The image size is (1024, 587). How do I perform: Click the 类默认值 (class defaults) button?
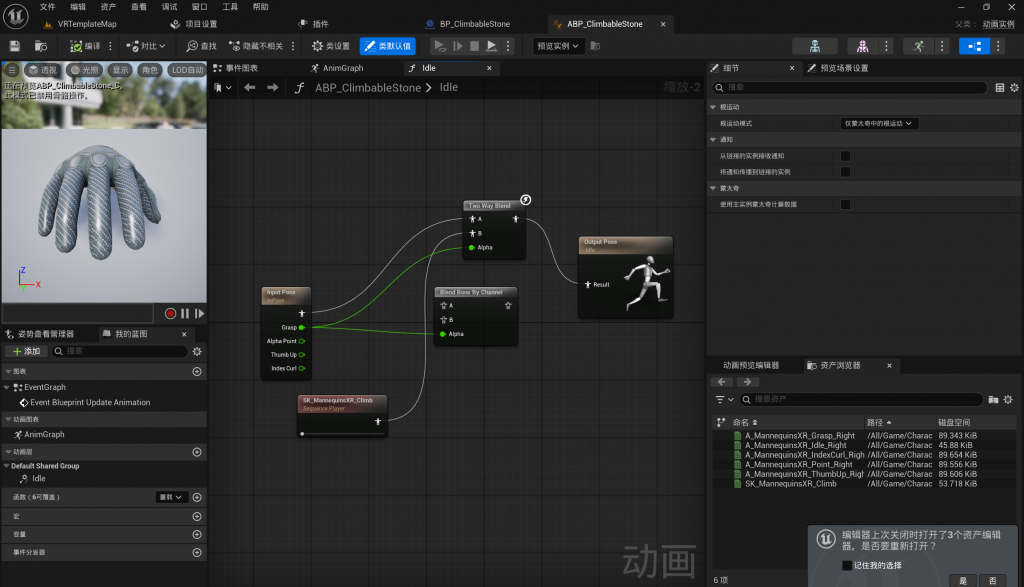tap(387, 46)
